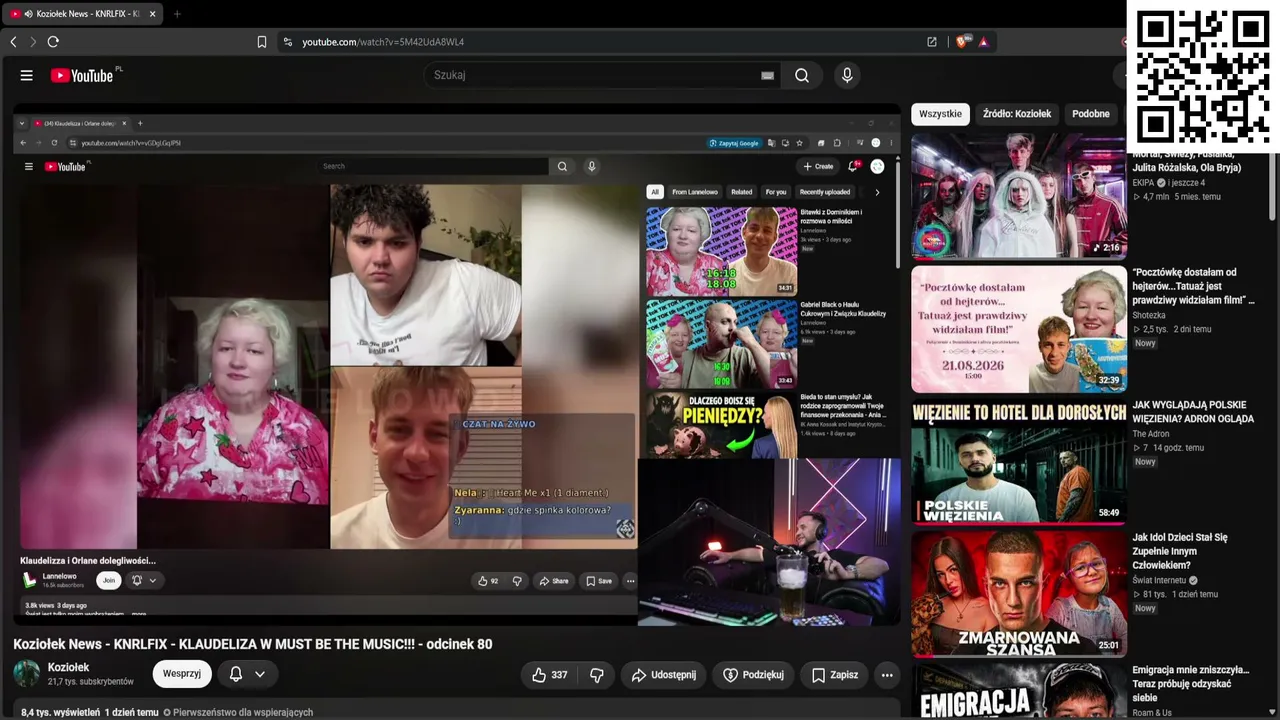
Task: Select the Wszystkie filter chip
Action: coord(940,114)
